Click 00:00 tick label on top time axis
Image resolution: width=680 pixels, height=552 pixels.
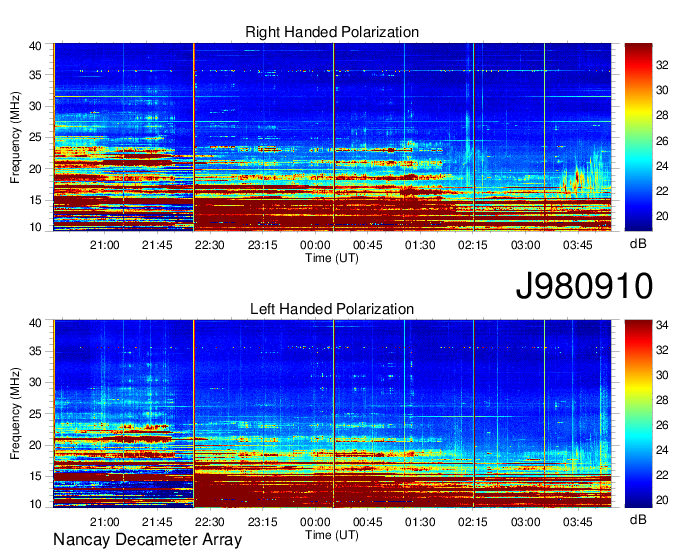315,245
